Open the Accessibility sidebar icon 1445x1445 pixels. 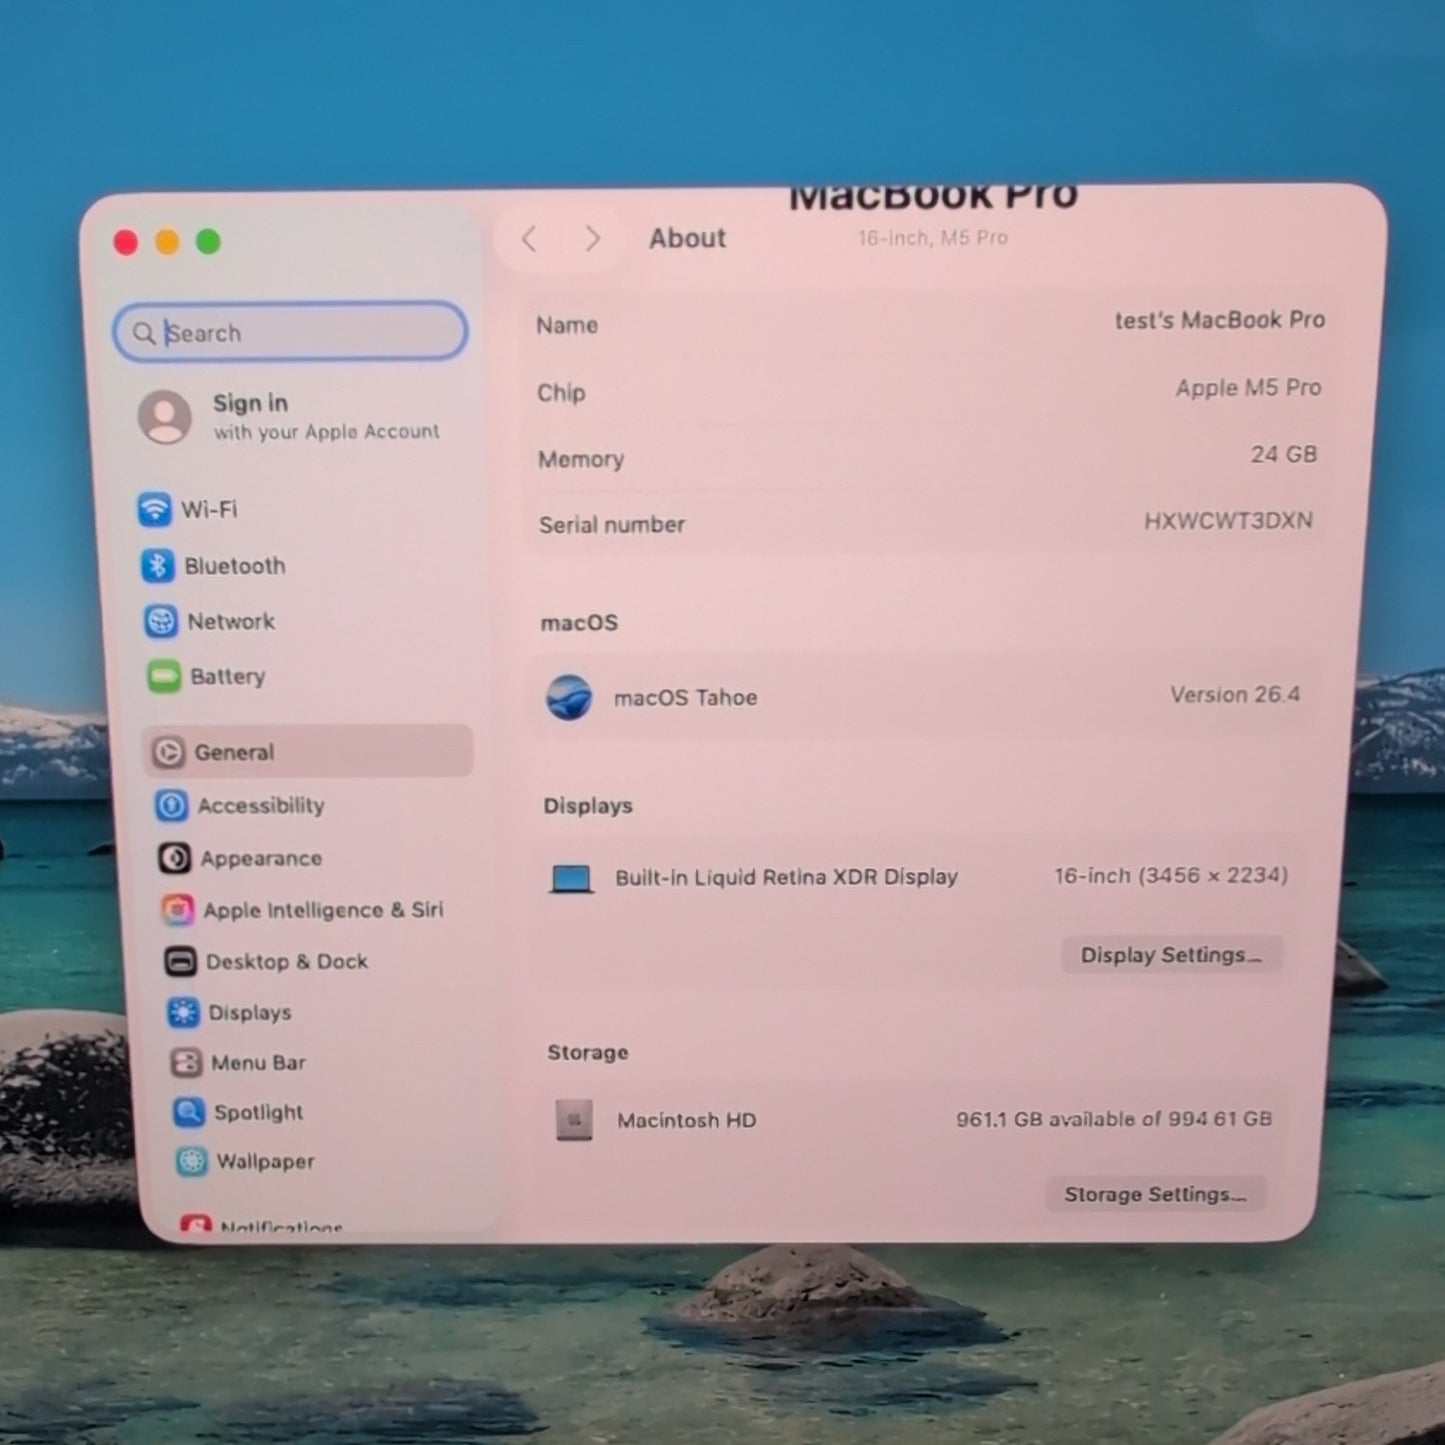coord(172,805)
